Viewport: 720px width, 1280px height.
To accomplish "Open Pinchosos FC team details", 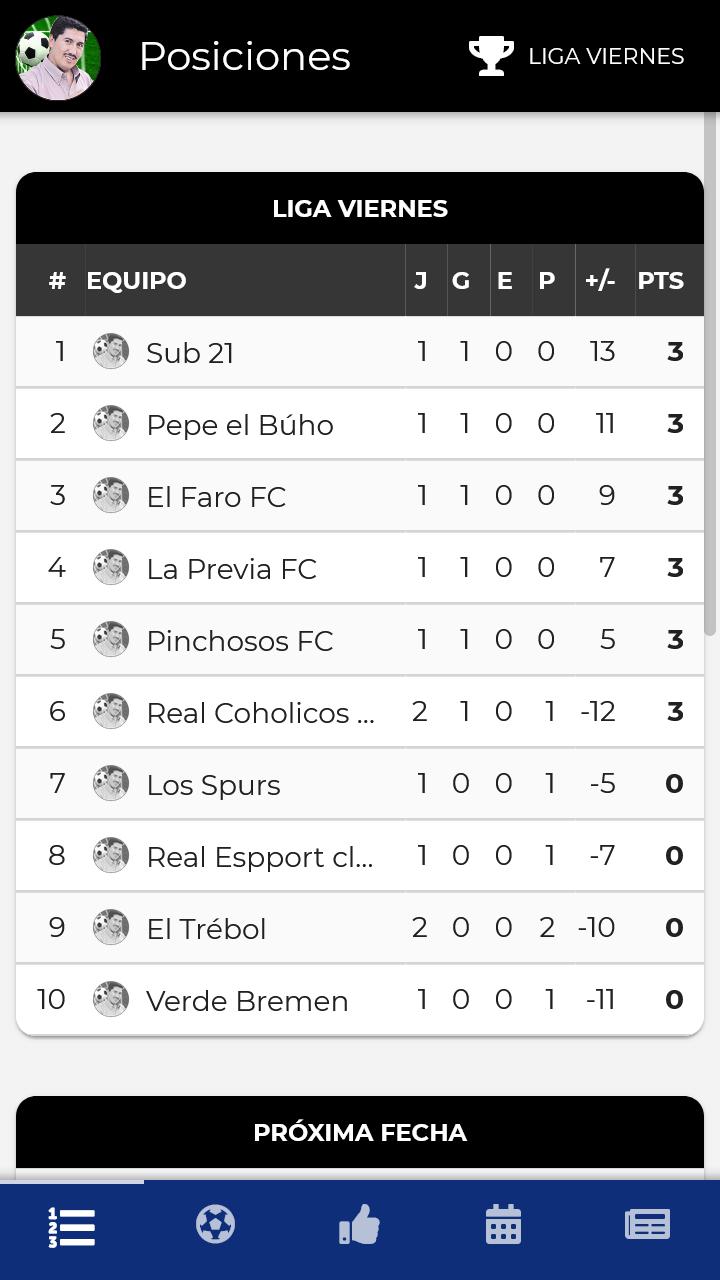I will pyautogui.click(x=360, y=640).
